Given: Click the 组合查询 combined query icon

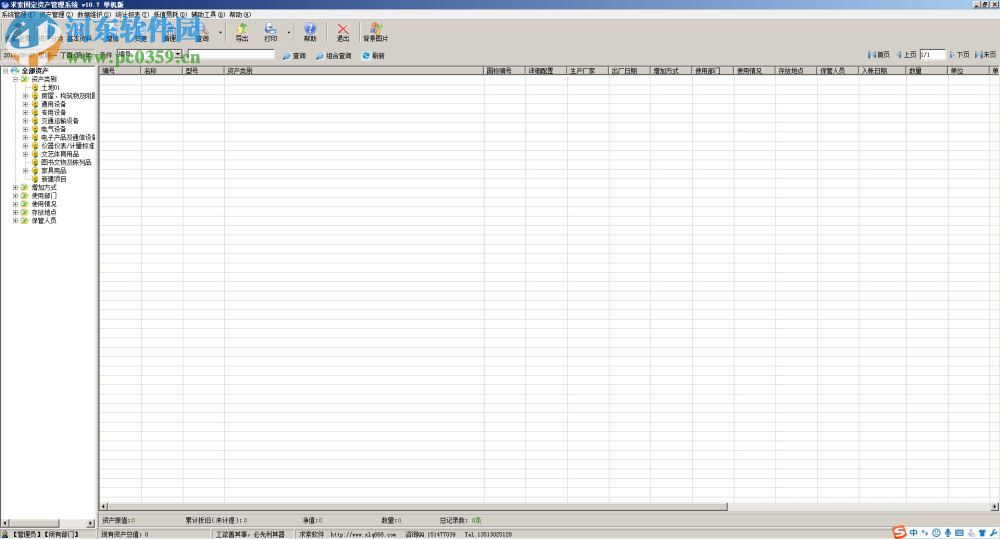Looking at the screenshot, I should 334,56.
